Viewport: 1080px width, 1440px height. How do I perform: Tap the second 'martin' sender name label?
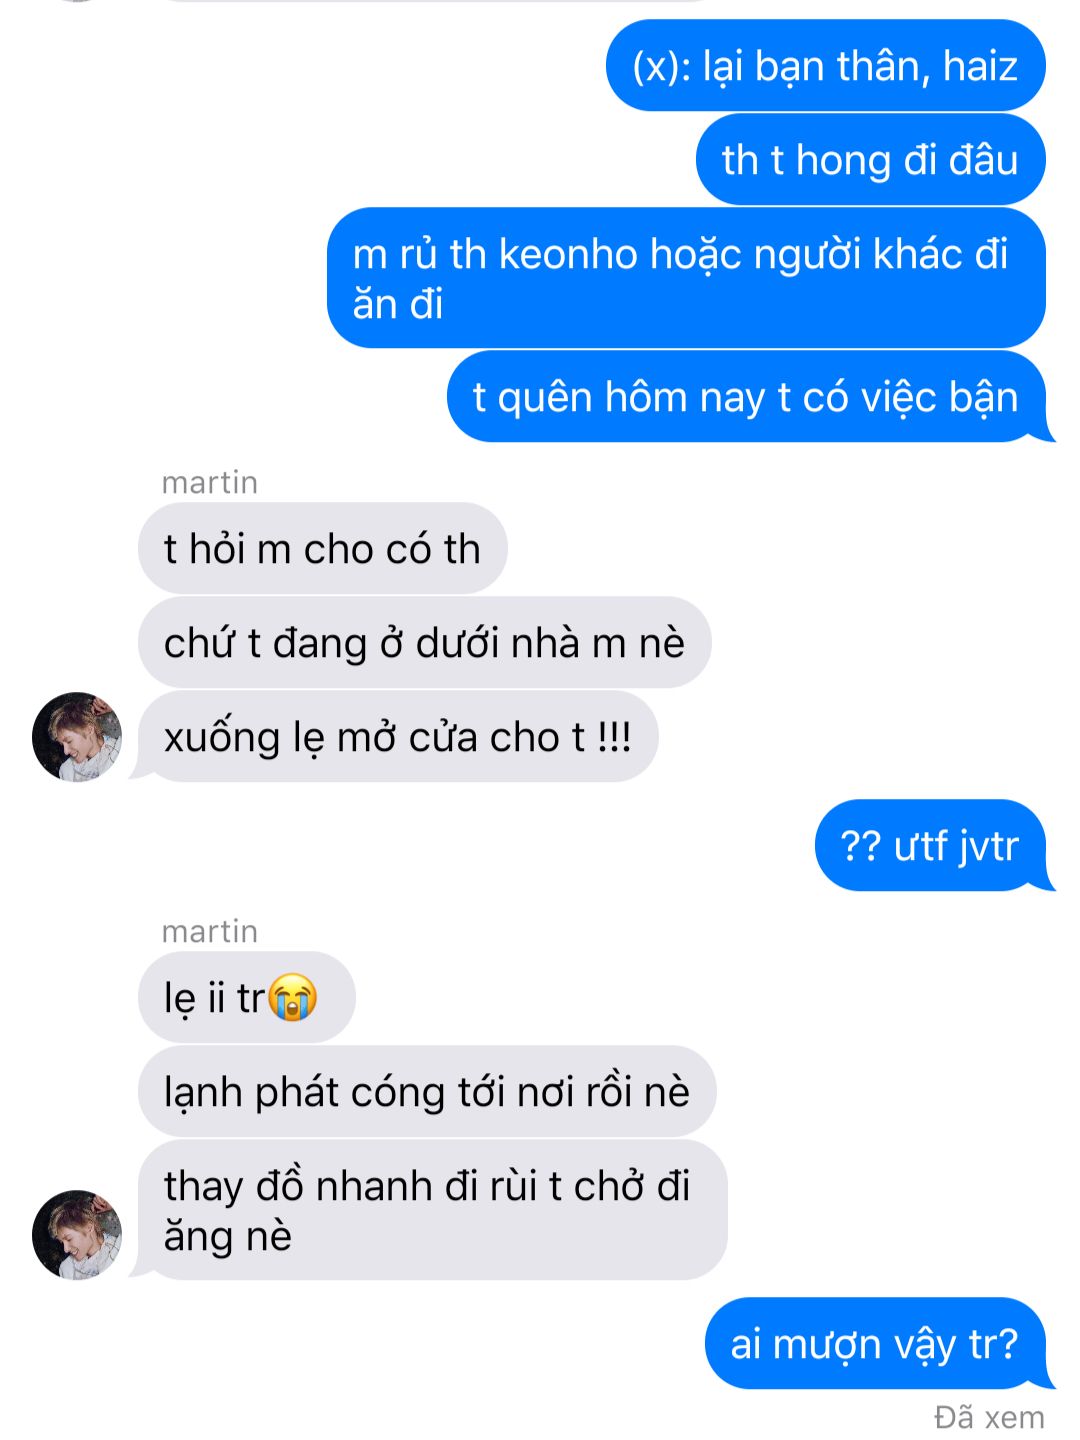click(x=210, y=932)
